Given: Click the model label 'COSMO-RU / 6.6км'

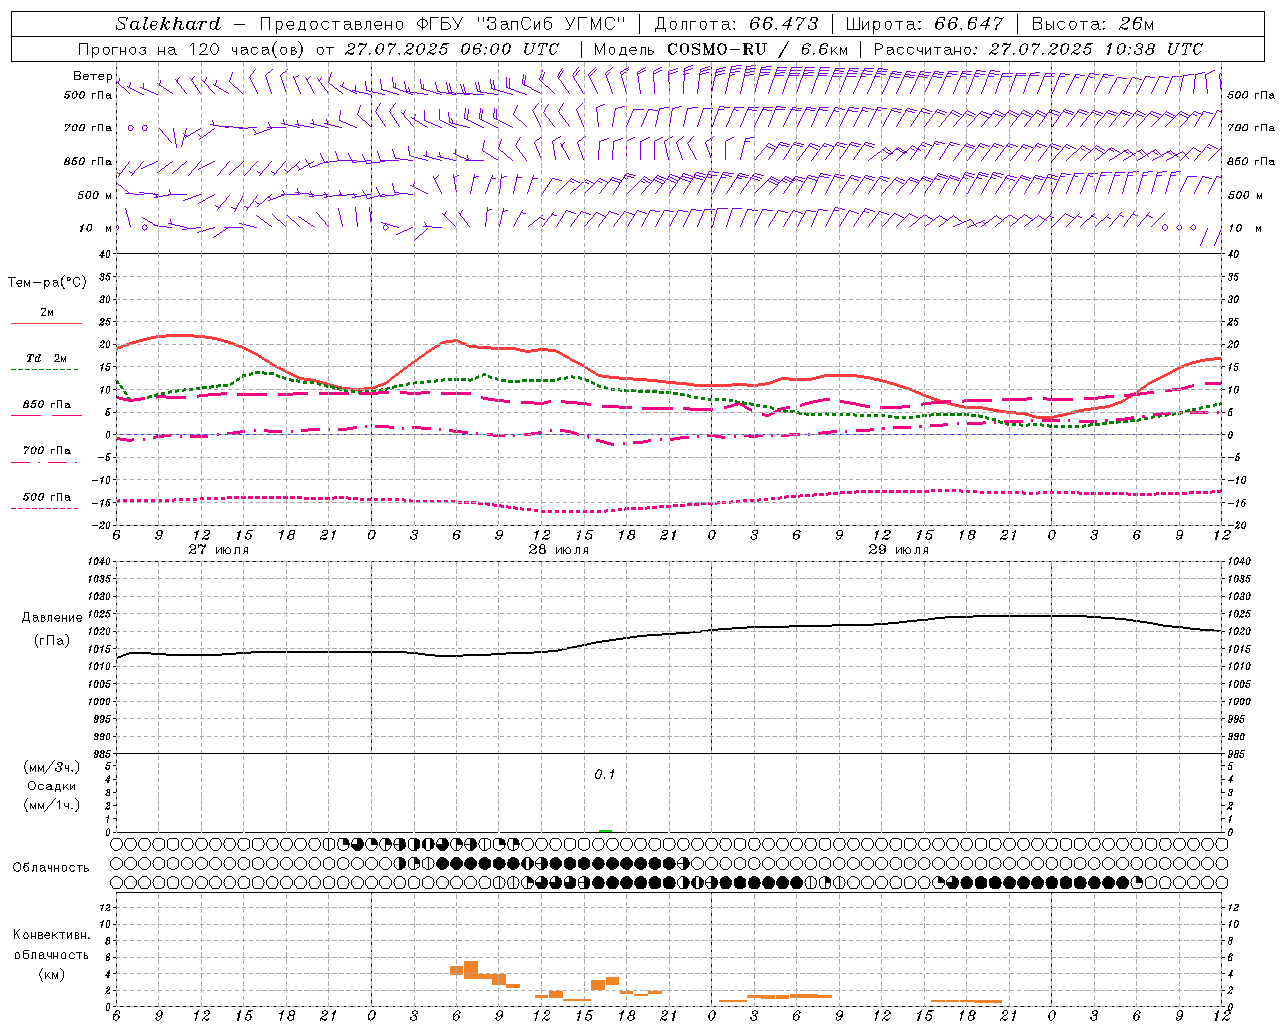Looking at the screenshot, I should (757, 49).
